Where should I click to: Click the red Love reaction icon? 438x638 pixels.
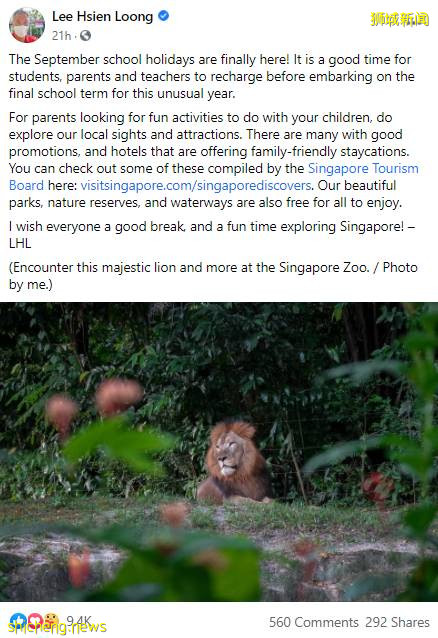point(35,621)
